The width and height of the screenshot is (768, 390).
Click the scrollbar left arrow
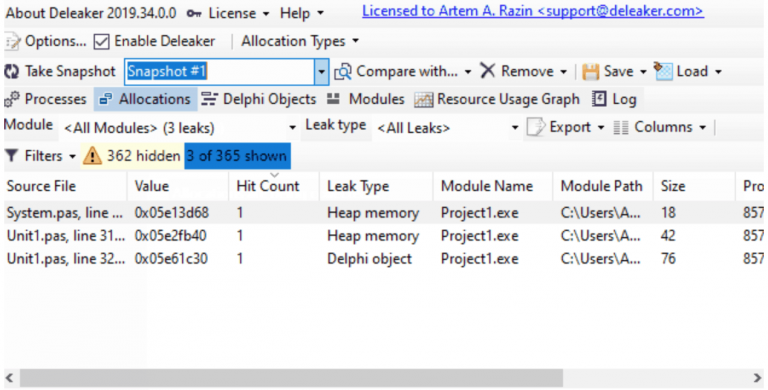tap(9, 378)
